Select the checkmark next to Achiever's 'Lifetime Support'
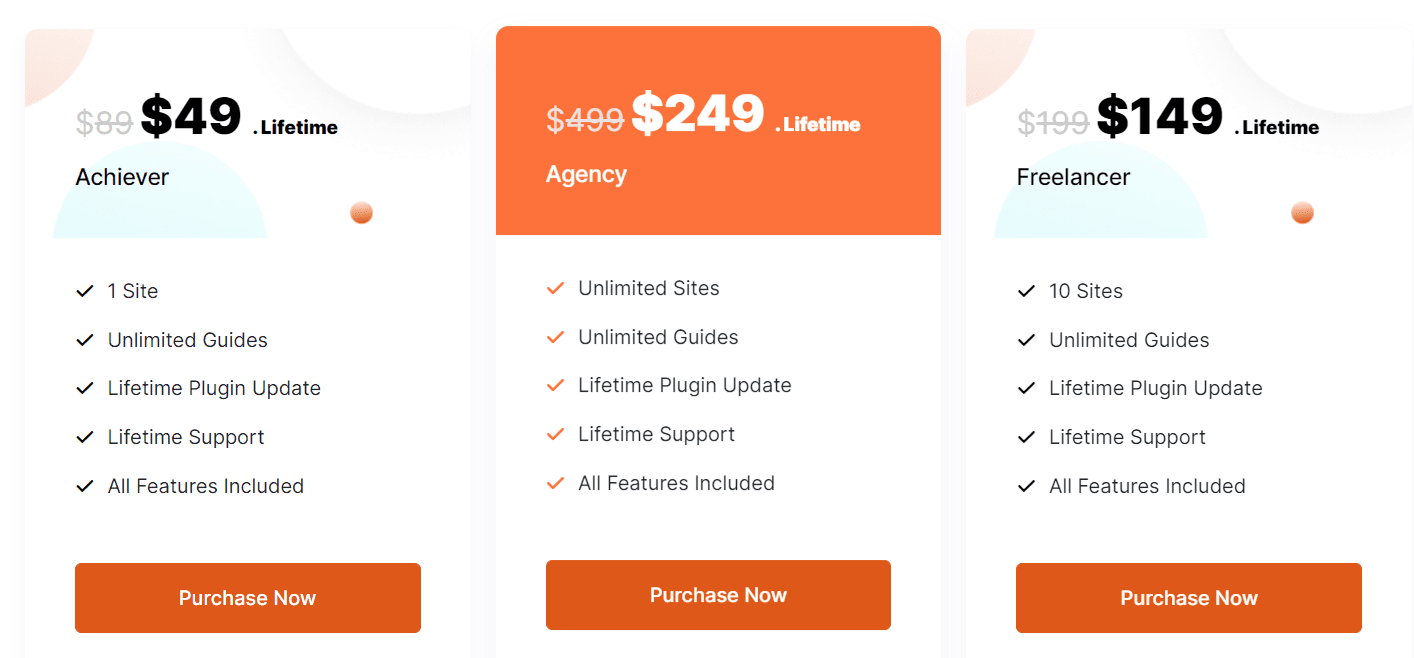 click(x=85, y=437)
